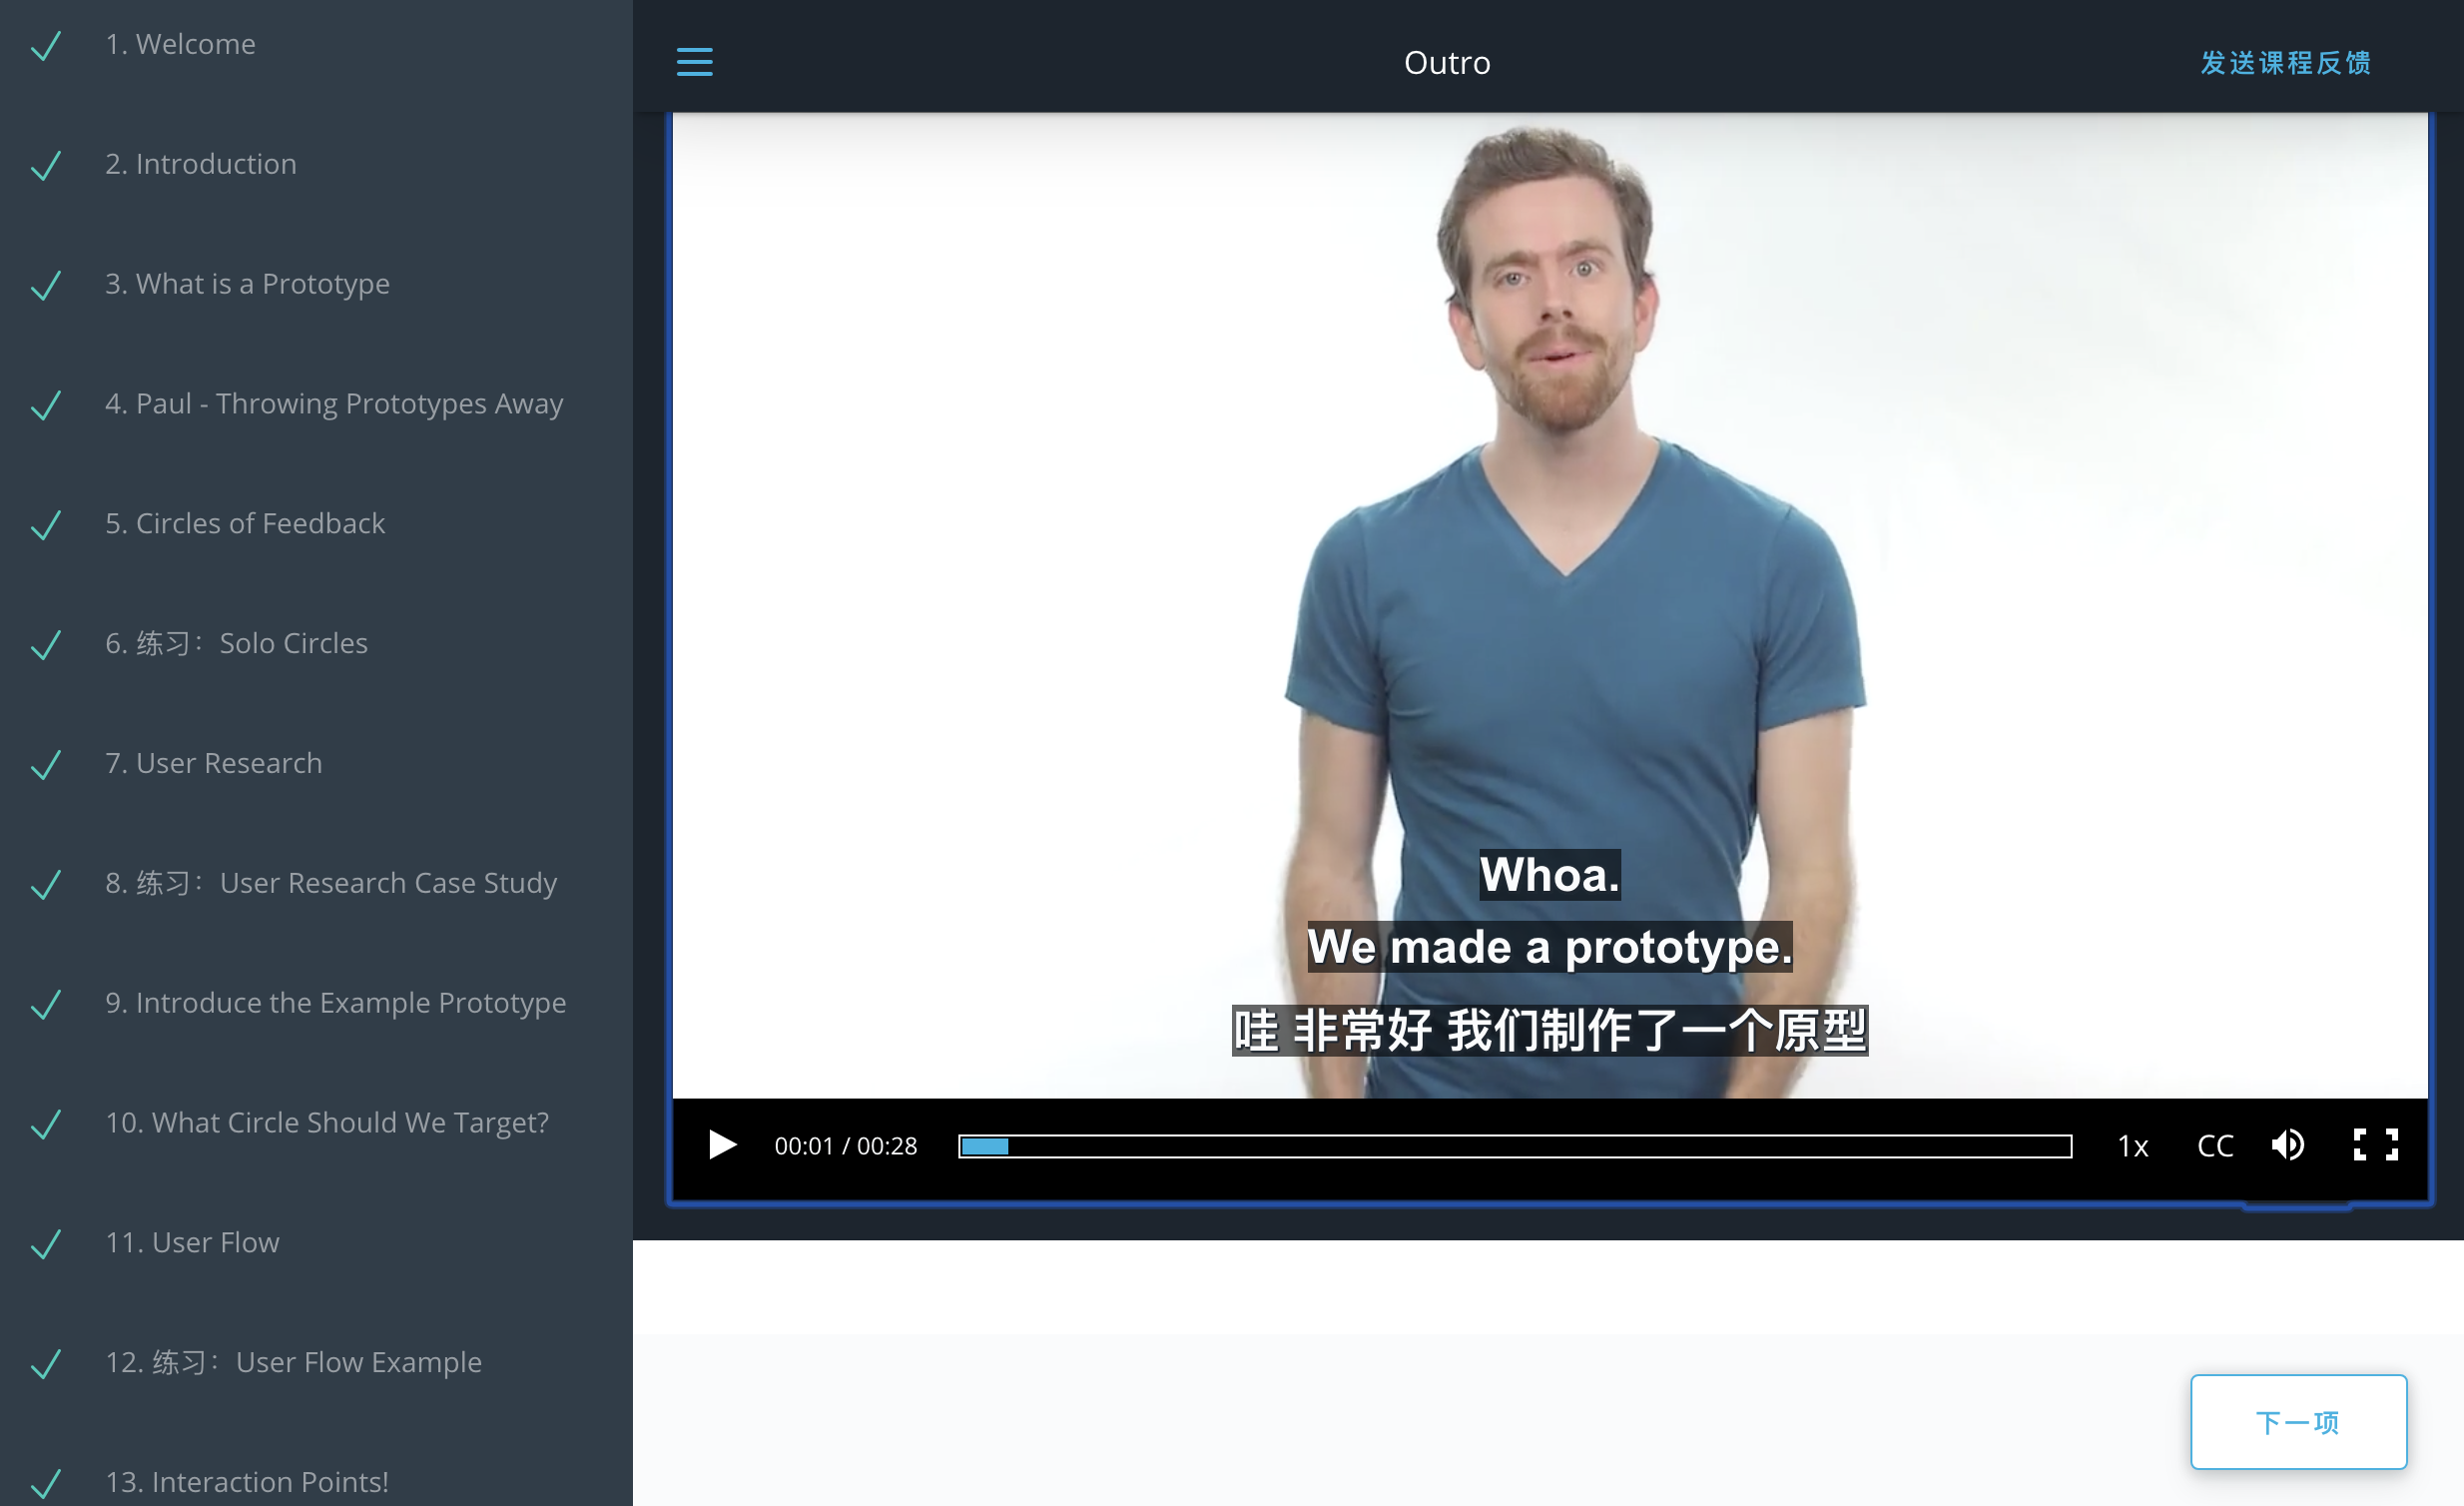2464x1506 pixels.
Task: Seek within the video progress bar
Action: 1514,1146
